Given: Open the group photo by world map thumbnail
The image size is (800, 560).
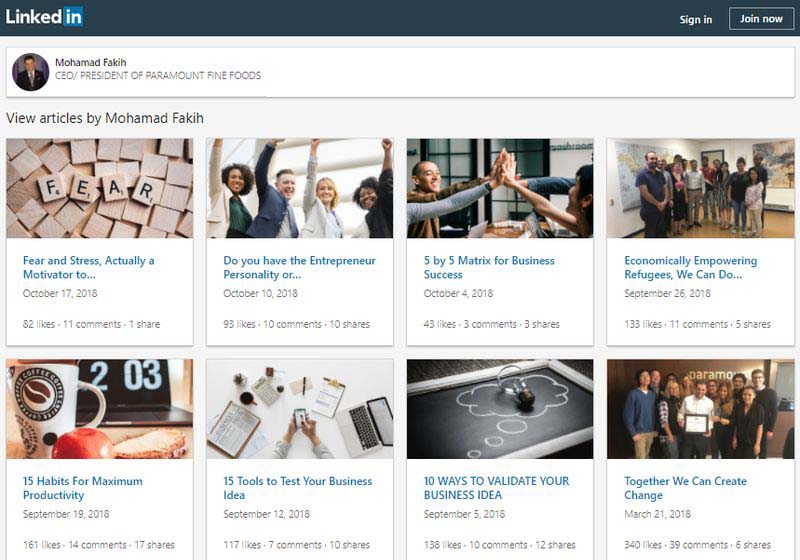Looking at the screenshot, I should 700,188.
